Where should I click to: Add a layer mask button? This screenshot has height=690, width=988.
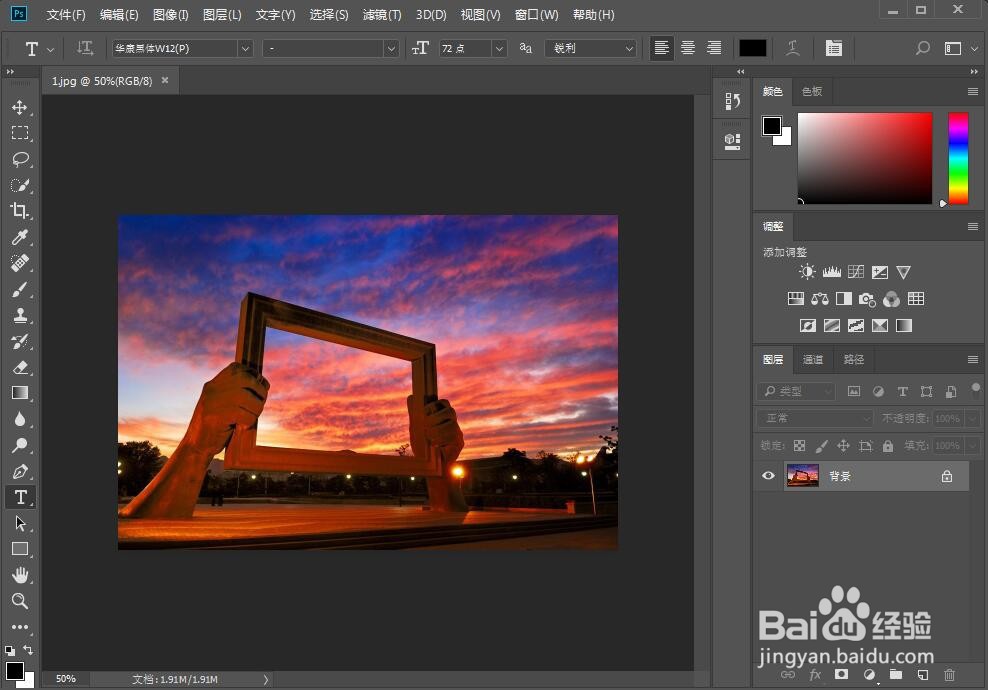[x=841, y=674]
